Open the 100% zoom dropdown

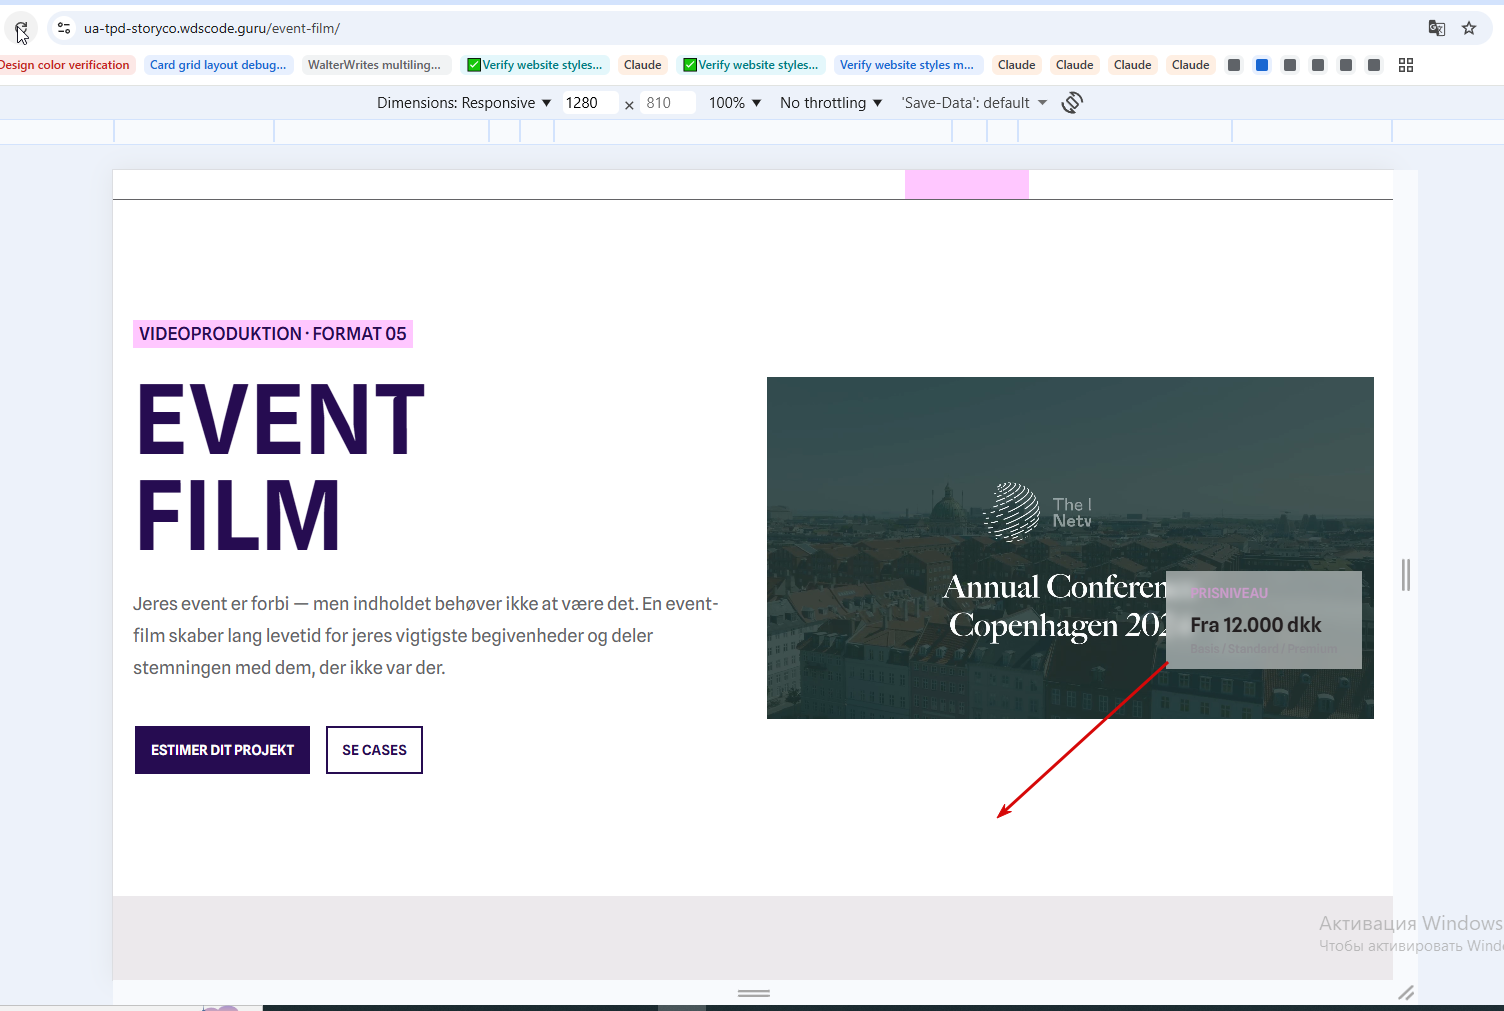point(735,103)
